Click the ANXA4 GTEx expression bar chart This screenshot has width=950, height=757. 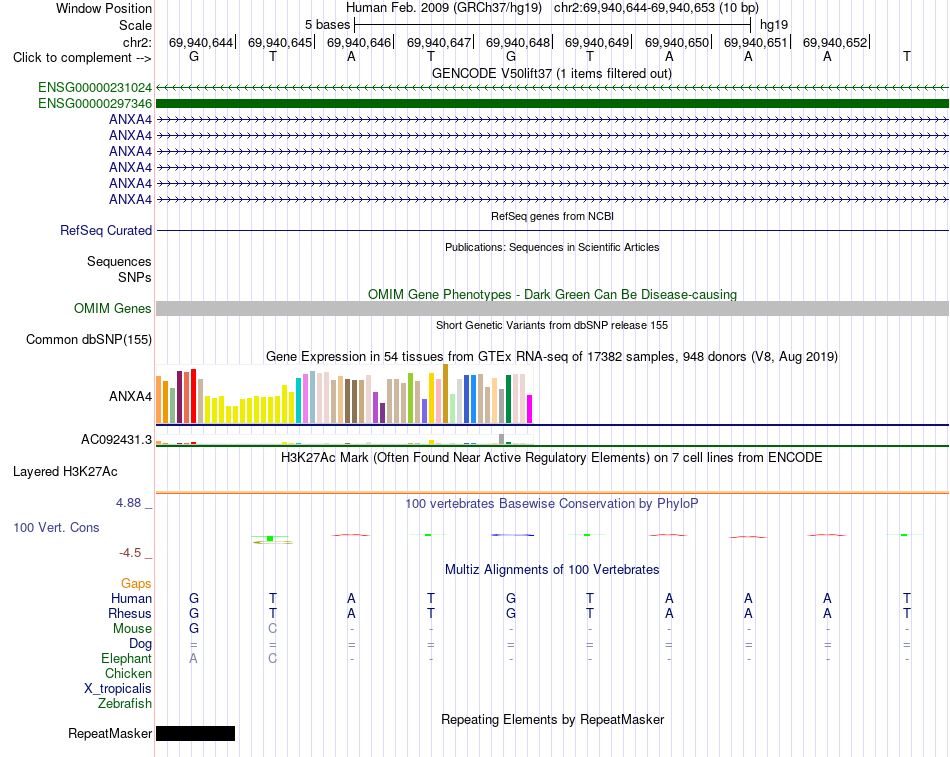coord(344,393)
